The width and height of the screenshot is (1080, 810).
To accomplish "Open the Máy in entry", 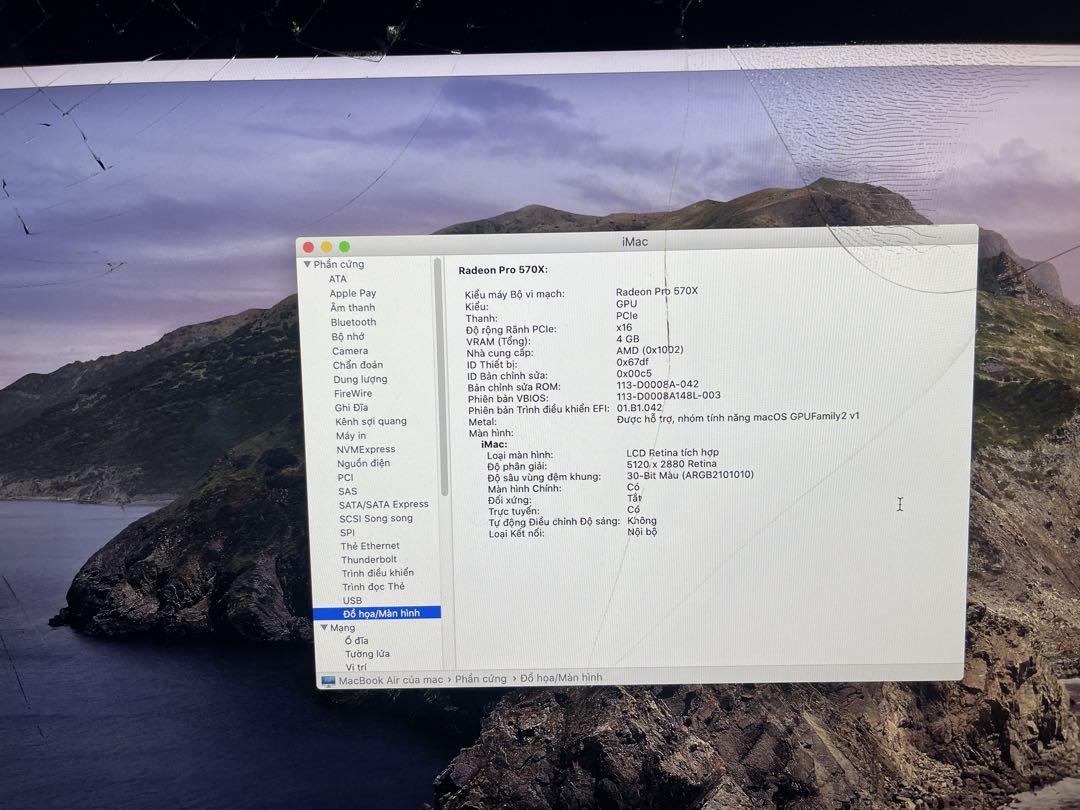I will [x=351, y=436].
